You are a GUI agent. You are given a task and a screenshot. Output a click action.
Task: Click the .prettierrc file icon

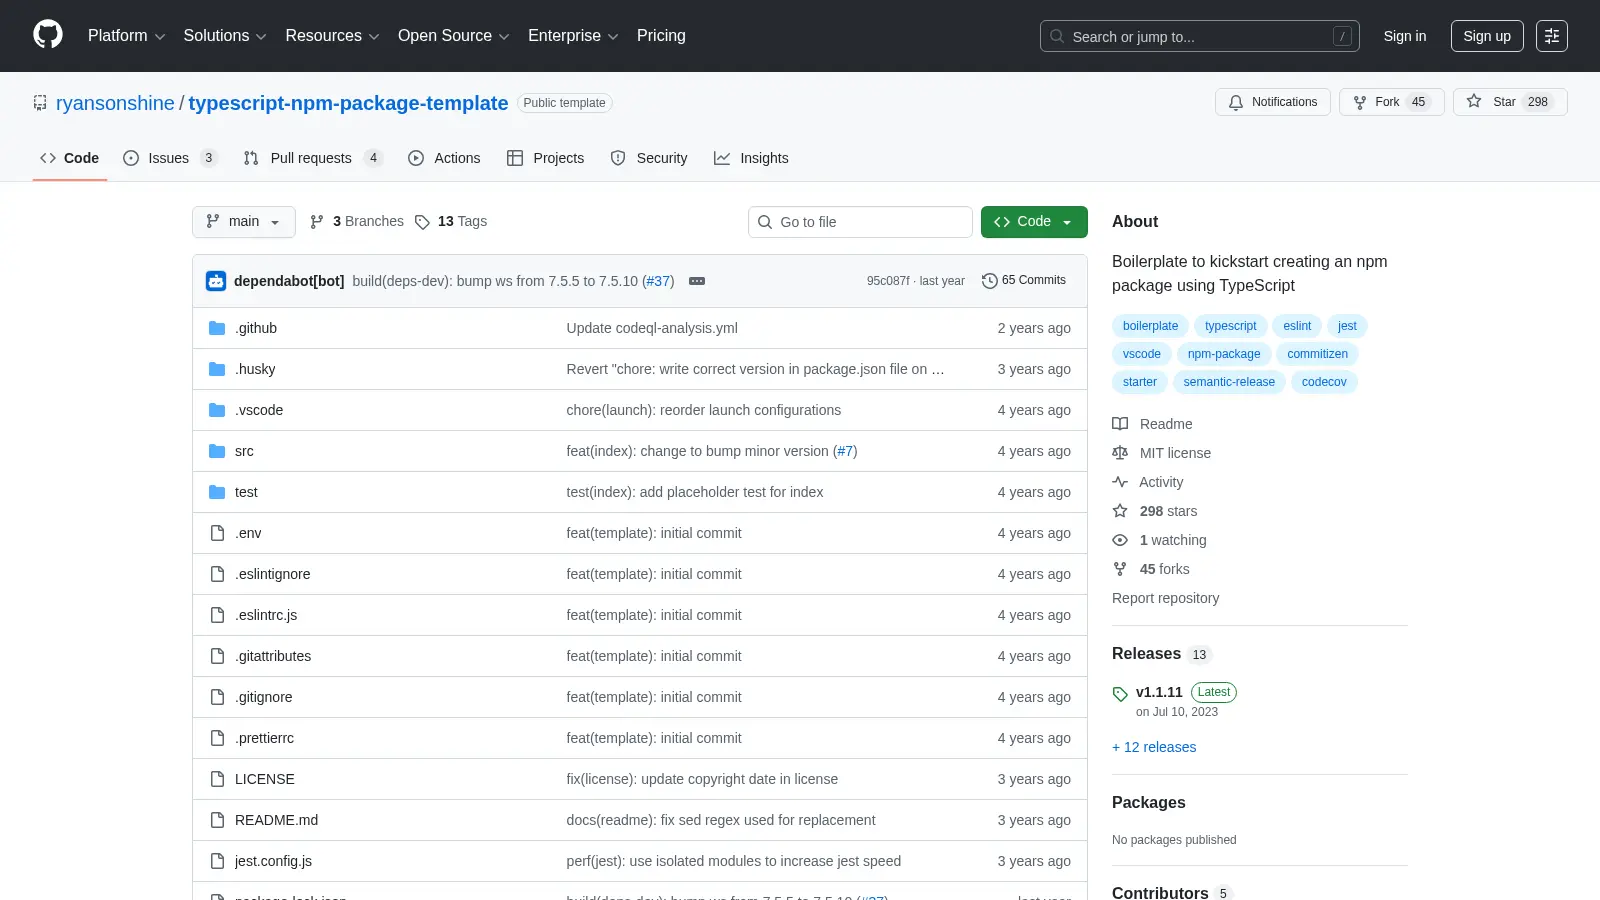(x=217, y=738)
